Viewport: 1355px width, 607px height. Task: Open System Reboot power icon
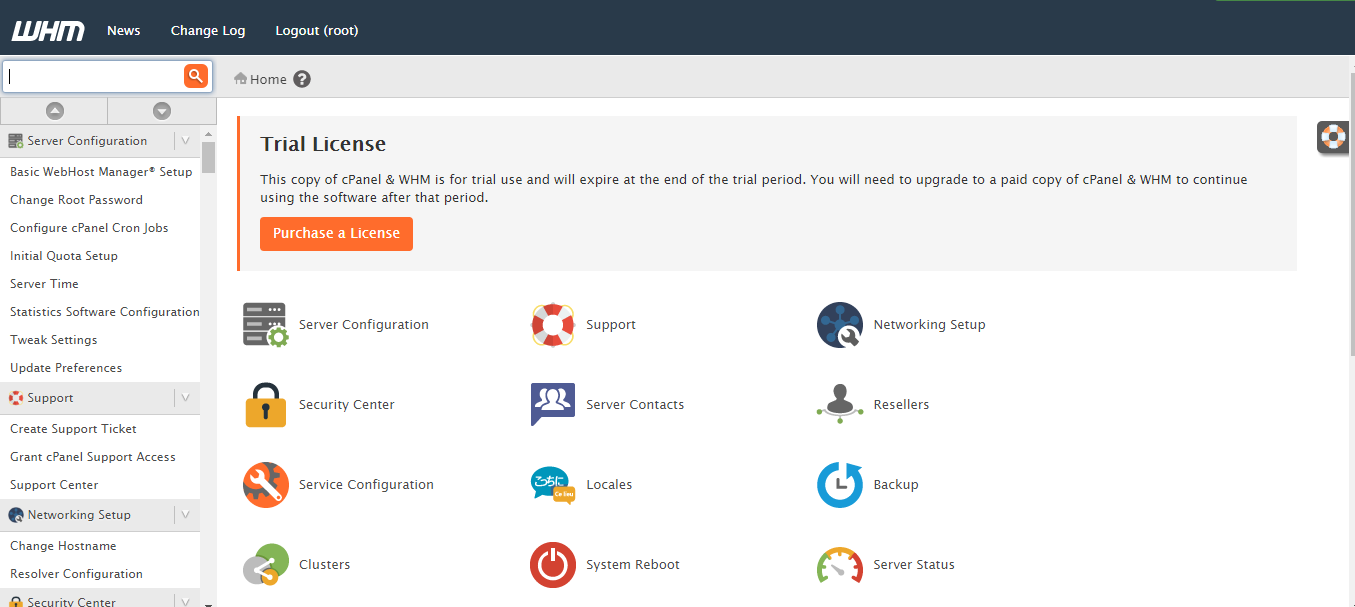click(x=552, y=564)
